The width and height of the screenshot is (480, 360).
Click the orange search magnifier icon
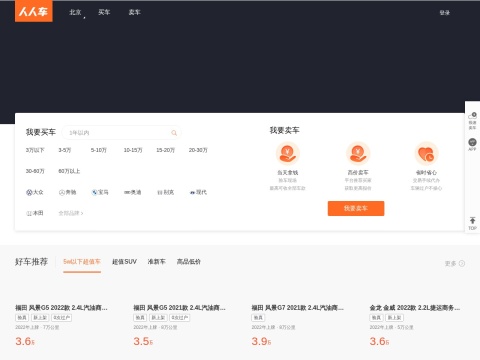point(174,133)
